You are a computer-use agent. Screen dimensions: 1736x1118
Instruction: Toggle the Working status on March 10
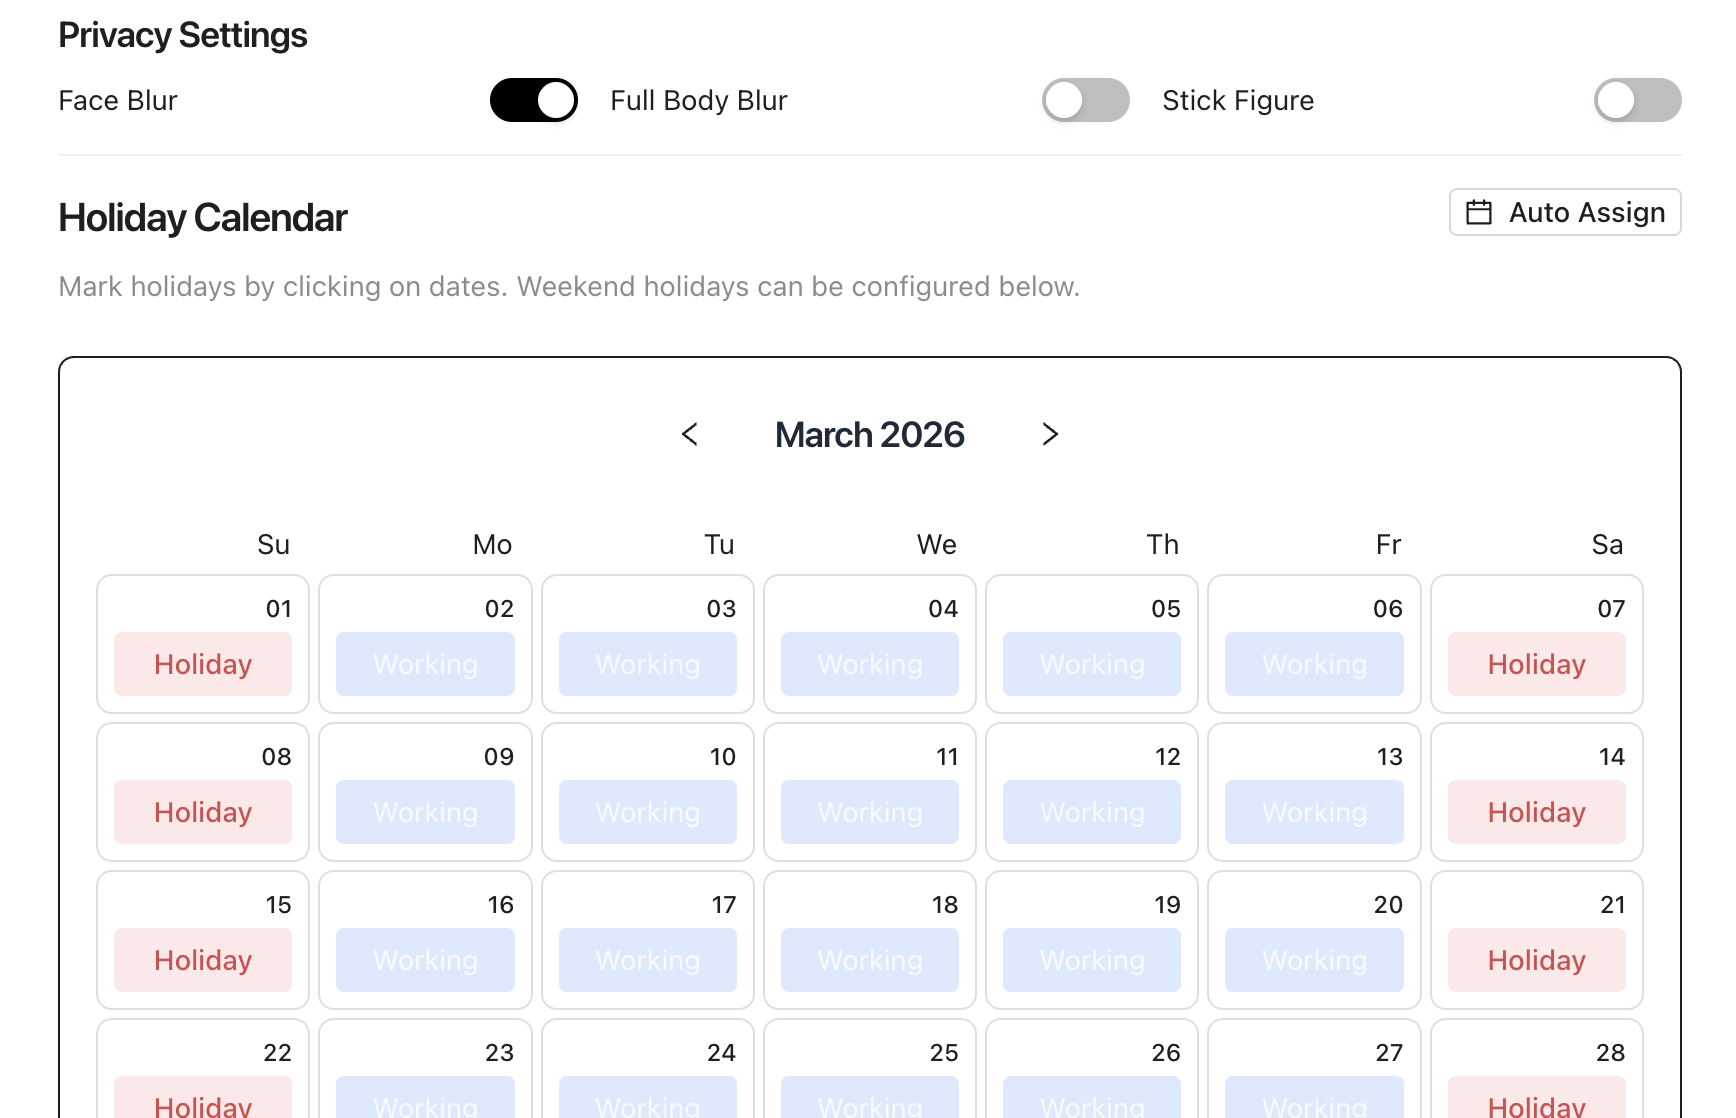pyautogui.click(x=647, y=812)
